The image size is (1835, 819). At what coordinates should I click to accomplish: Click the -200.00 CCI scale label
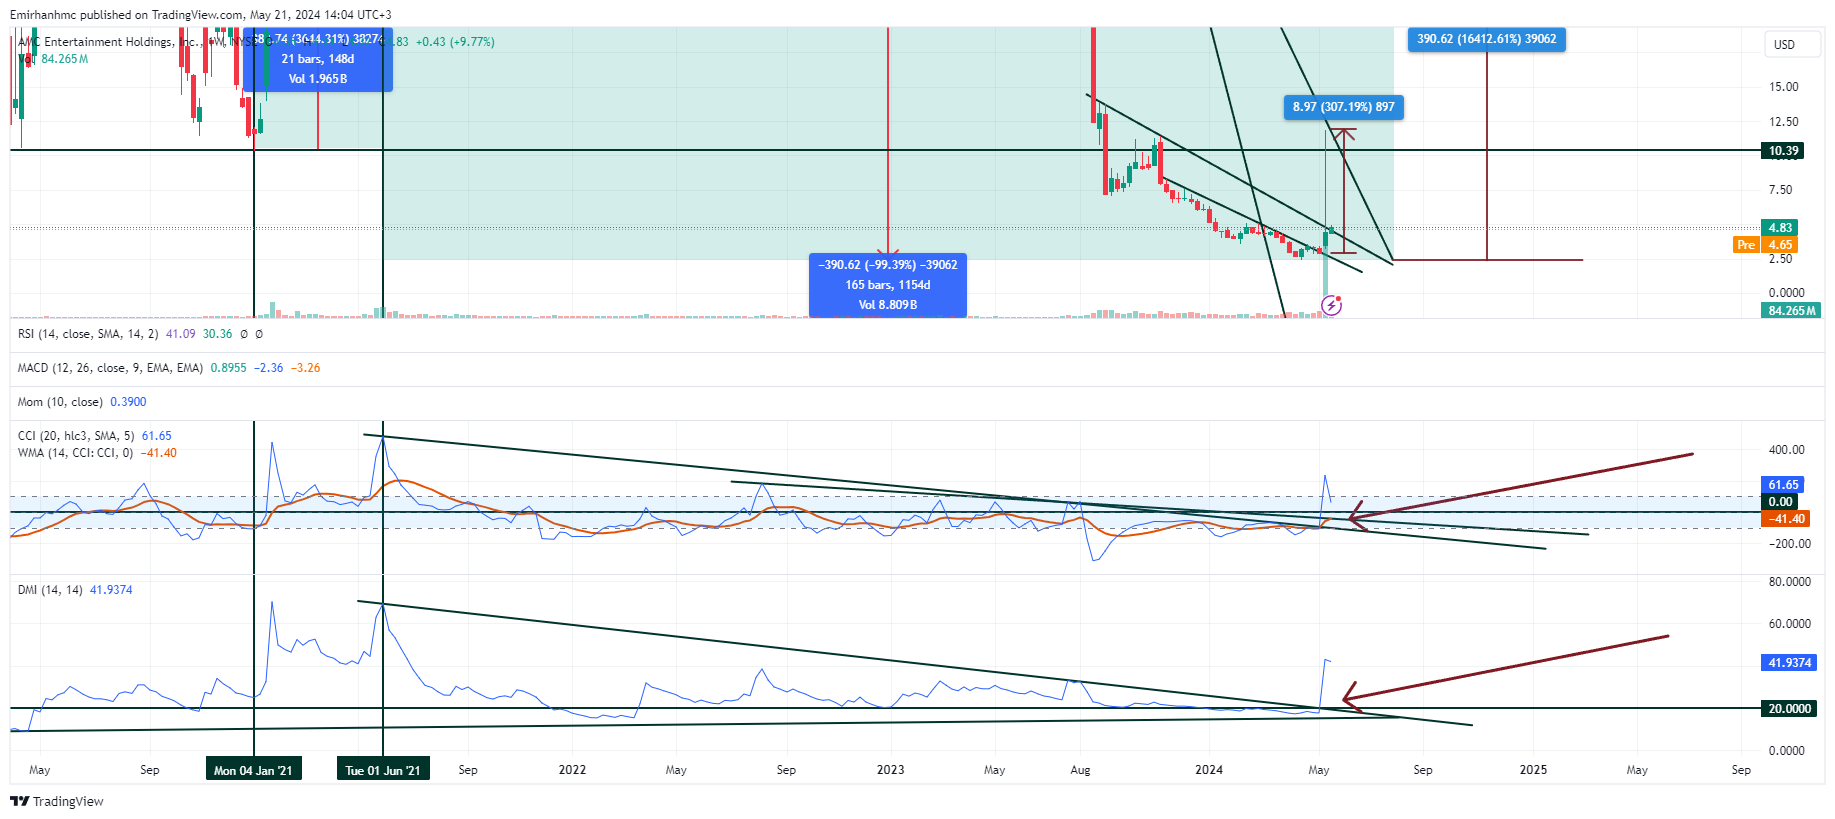coord(1789,544)
